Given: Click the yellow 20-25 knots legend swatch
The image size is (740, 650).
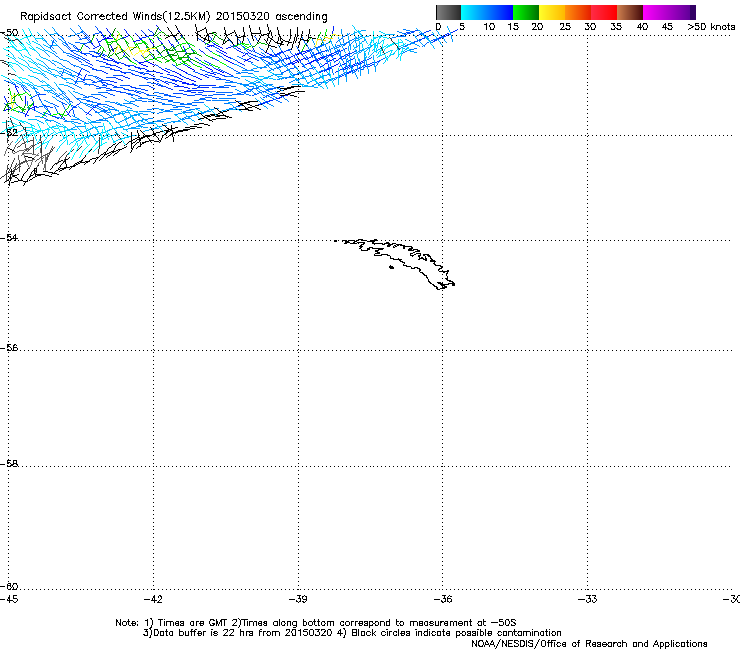Looking at the screenshot, I should click(x=552, y=12).
